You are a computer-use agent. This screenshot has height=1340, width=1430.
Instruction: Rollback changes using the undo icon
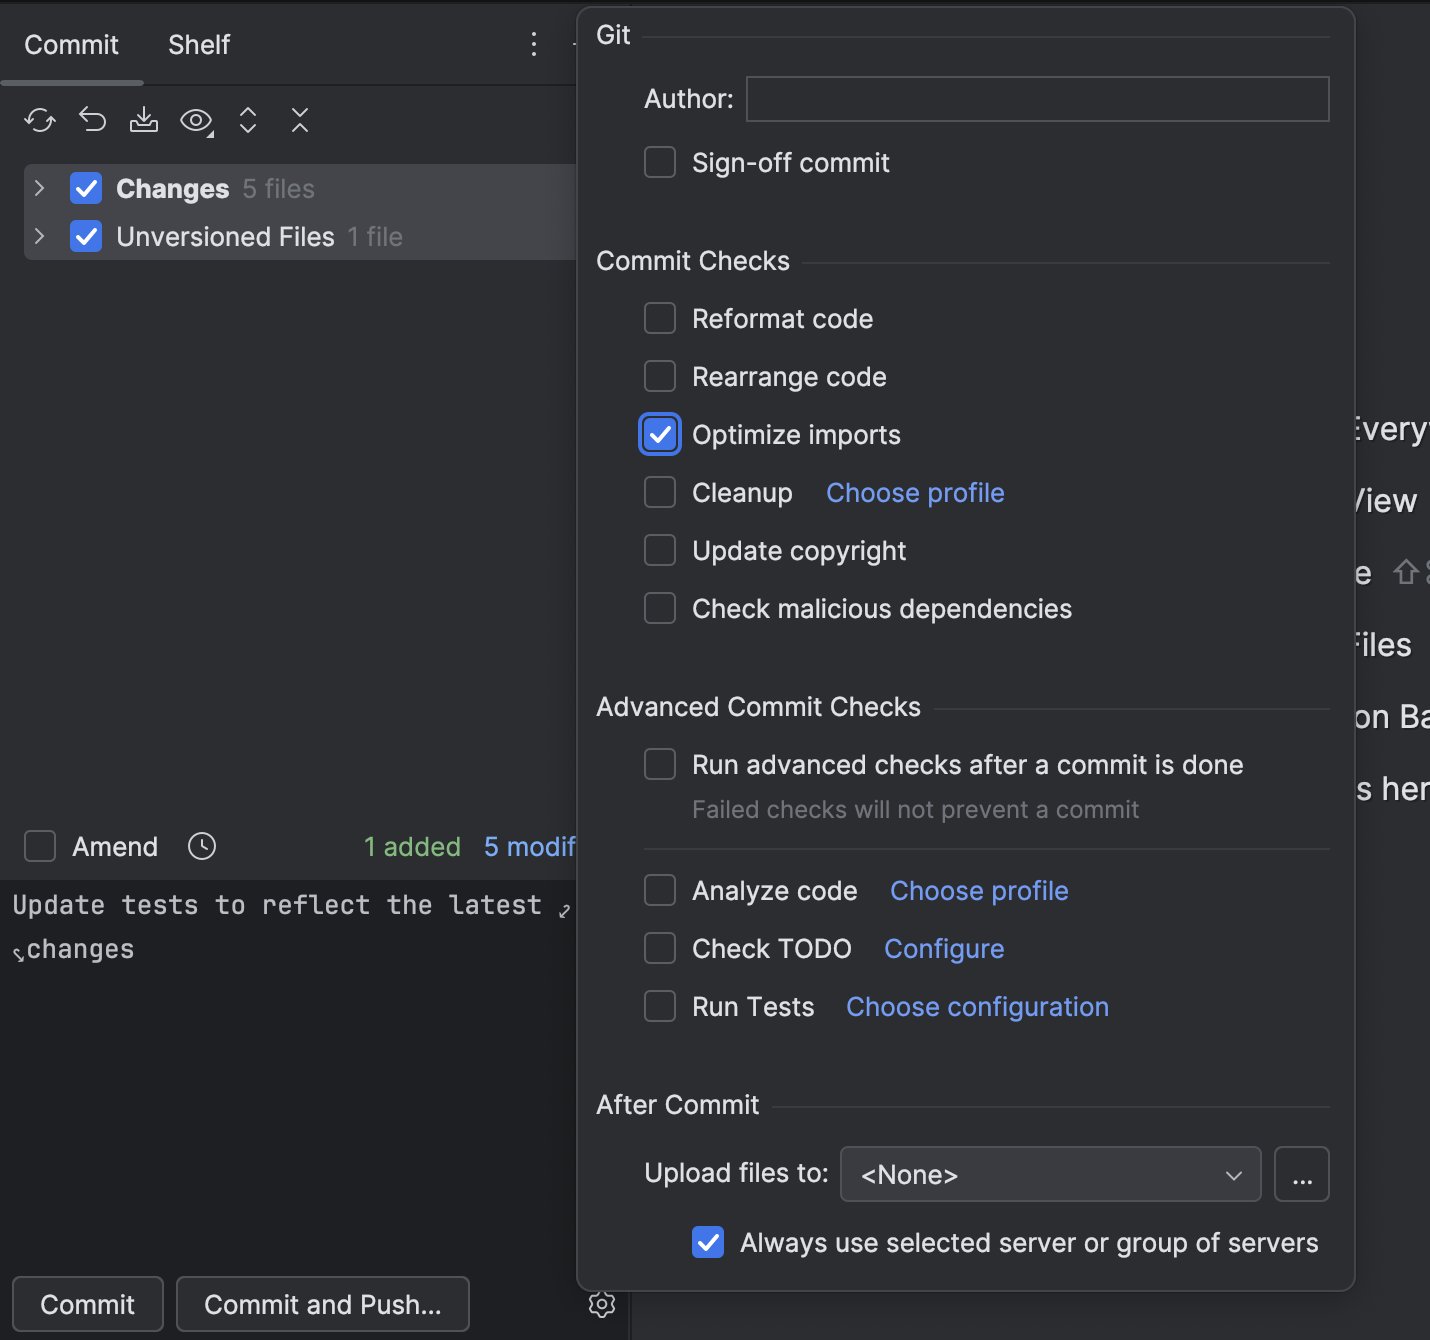[92, 120]
